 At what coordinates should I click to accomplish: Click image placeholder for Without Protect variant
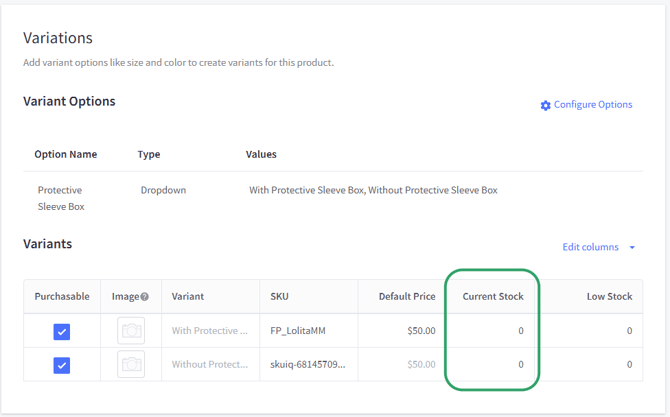point(131,364)
